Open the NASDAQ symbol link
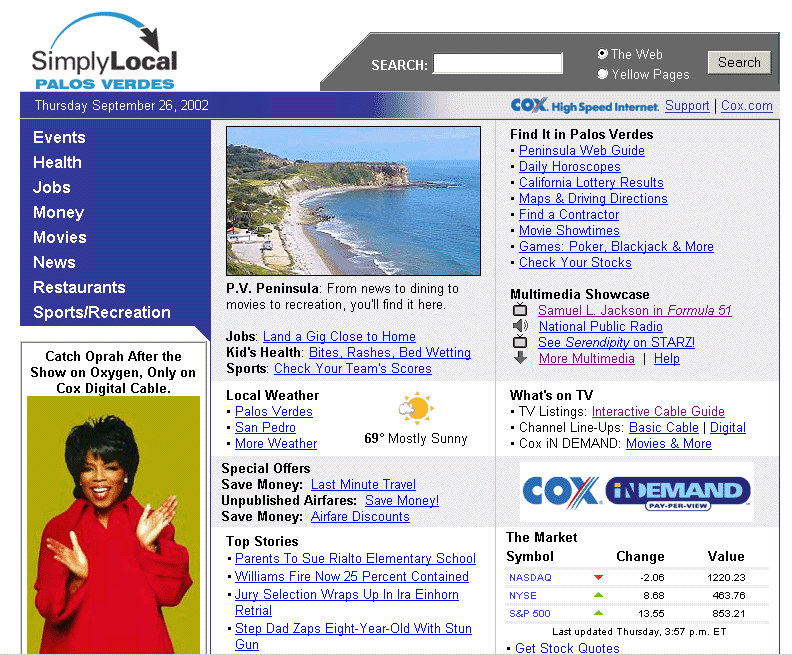This screenshot has height=655, width=792. (530, 578)
